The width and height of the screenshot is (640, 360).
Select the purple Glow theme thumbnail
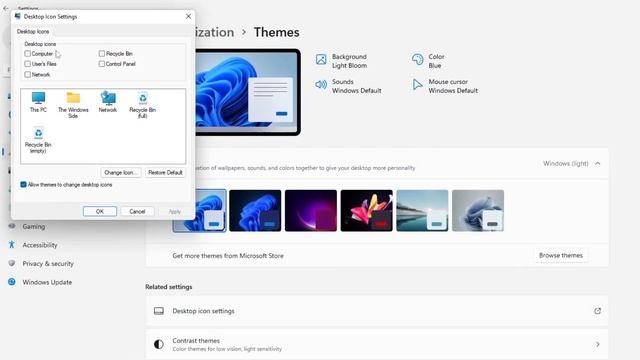[x=311, y=211]
